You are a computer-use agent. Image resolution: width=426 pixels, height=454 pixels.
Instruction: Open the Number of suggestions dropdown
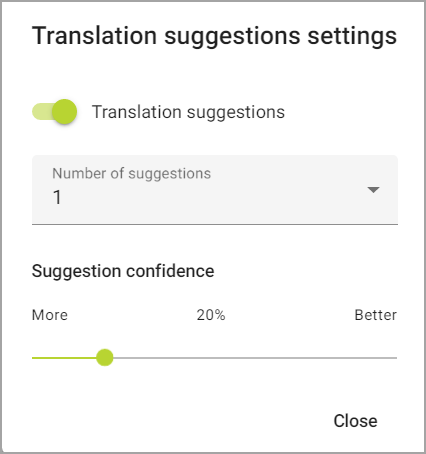pos(215,190)
